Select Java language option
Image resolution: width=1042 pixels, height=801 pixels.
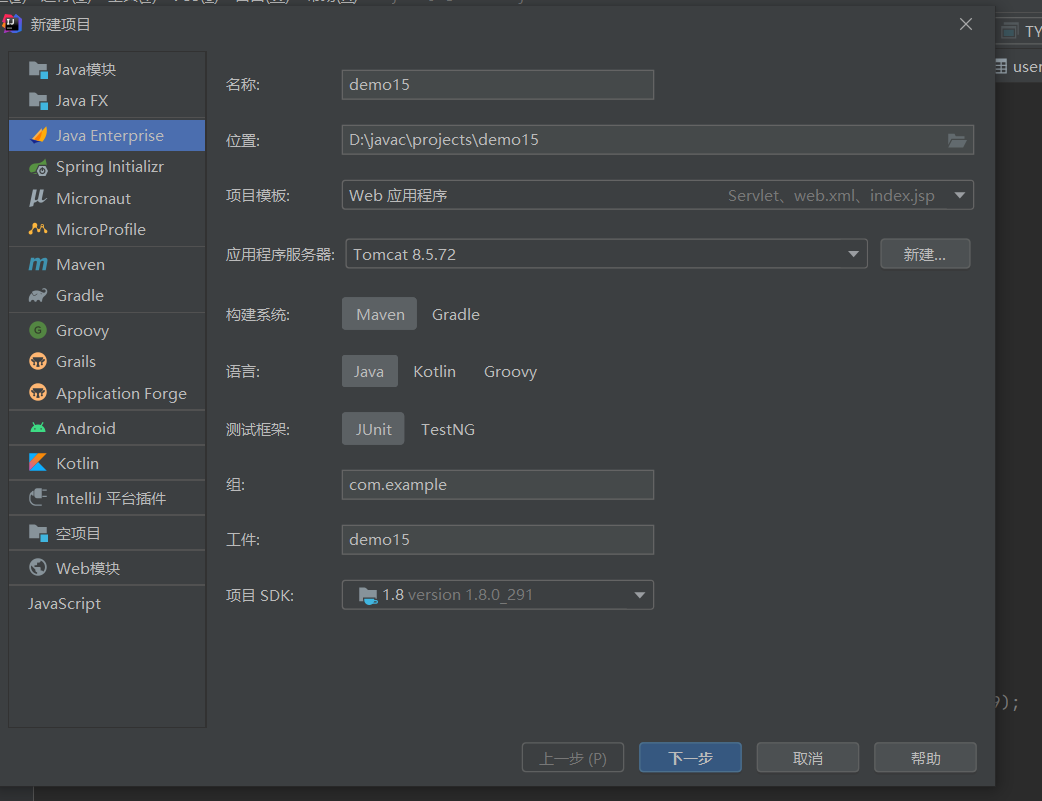click(x=369, y=372)
